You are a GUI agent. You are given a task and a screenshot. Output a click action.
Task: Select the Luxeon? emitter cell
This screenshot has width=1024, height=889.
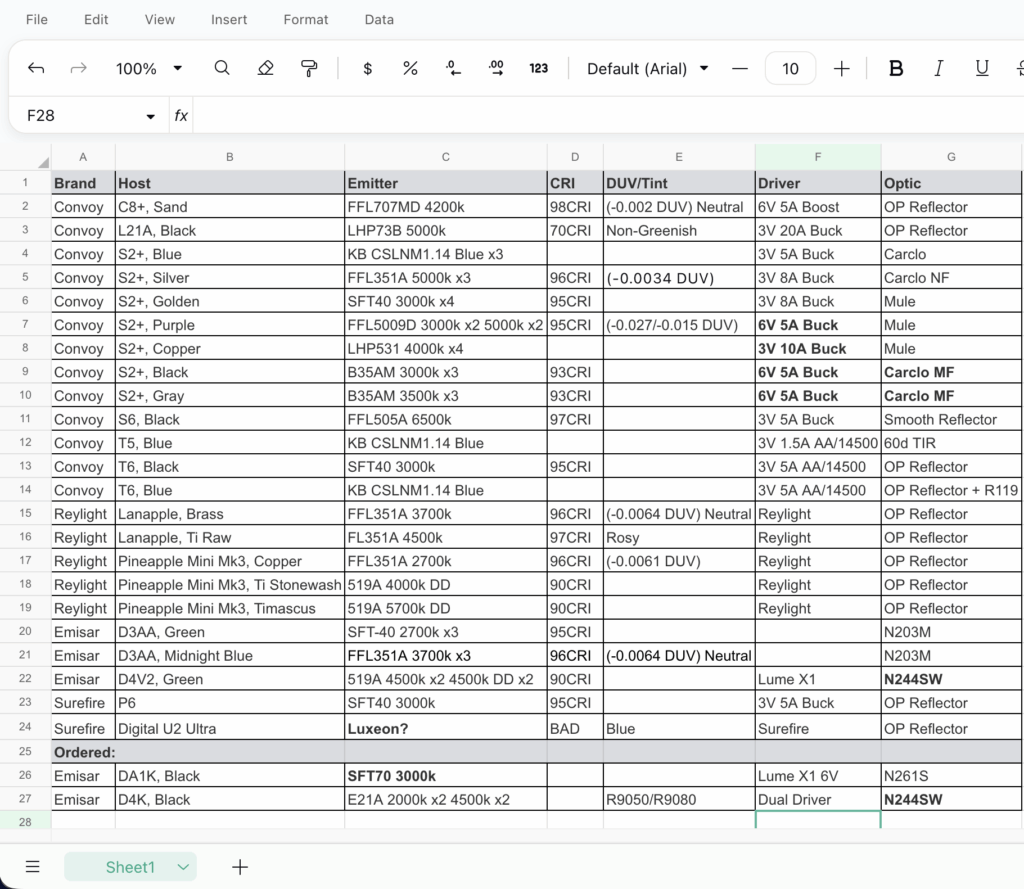click(445, 728)
